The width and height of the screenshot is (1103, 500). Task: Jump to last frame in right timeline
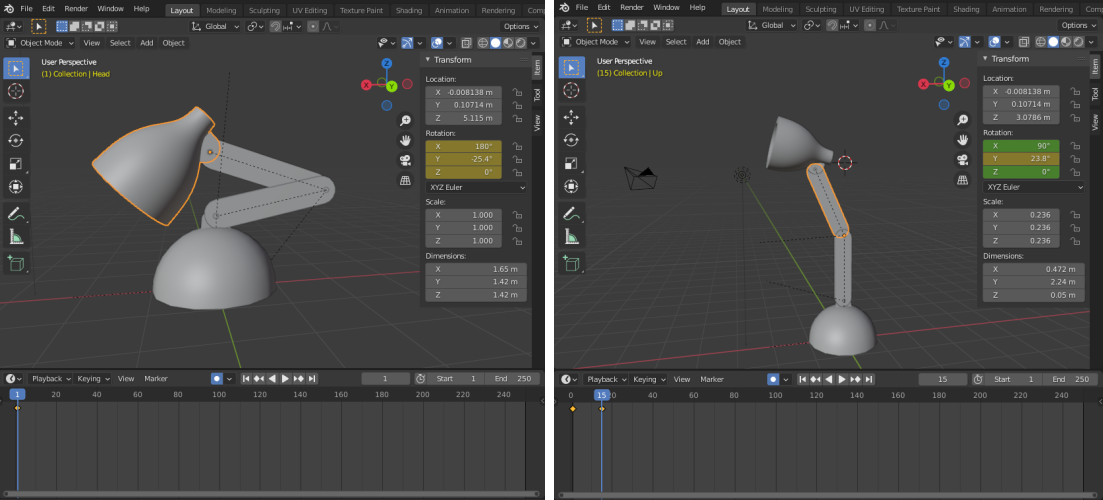click(x=869, y=379)
